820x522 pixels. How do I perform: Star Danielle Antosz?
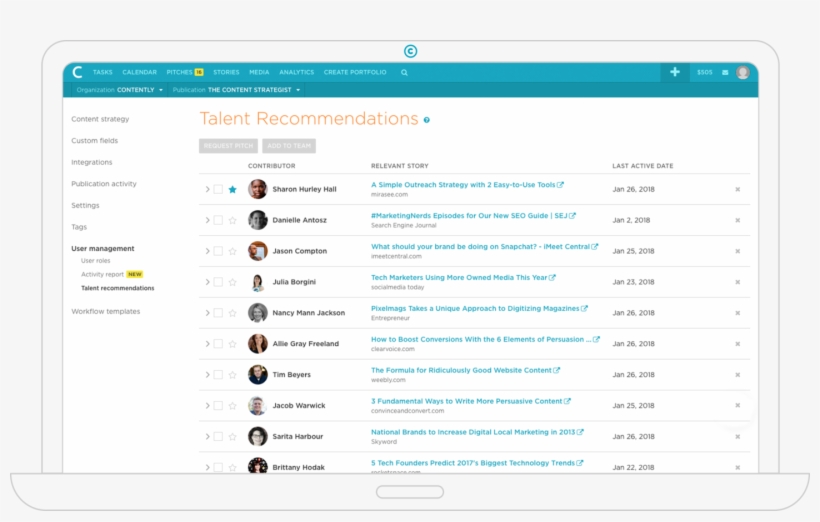(x=233, y=220)
